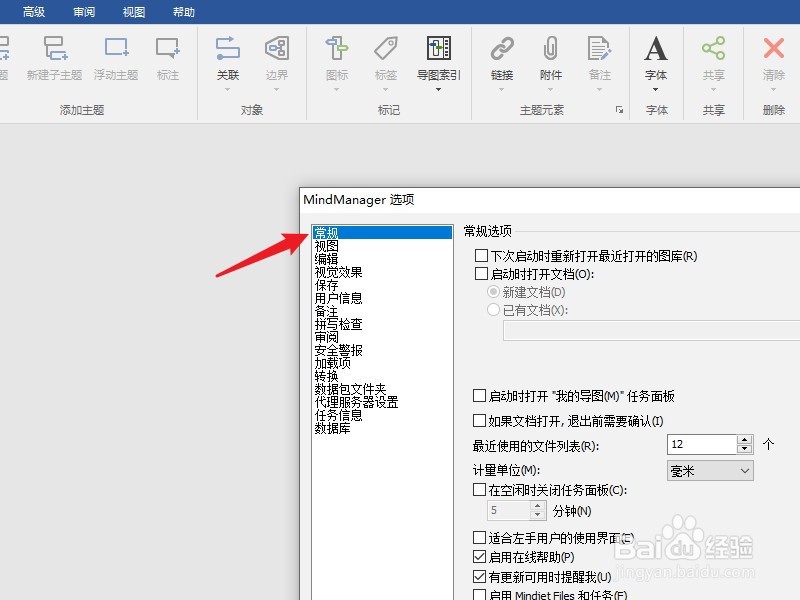
Task: Click the red 清除 clear X icon
Action: click(773, 48)
